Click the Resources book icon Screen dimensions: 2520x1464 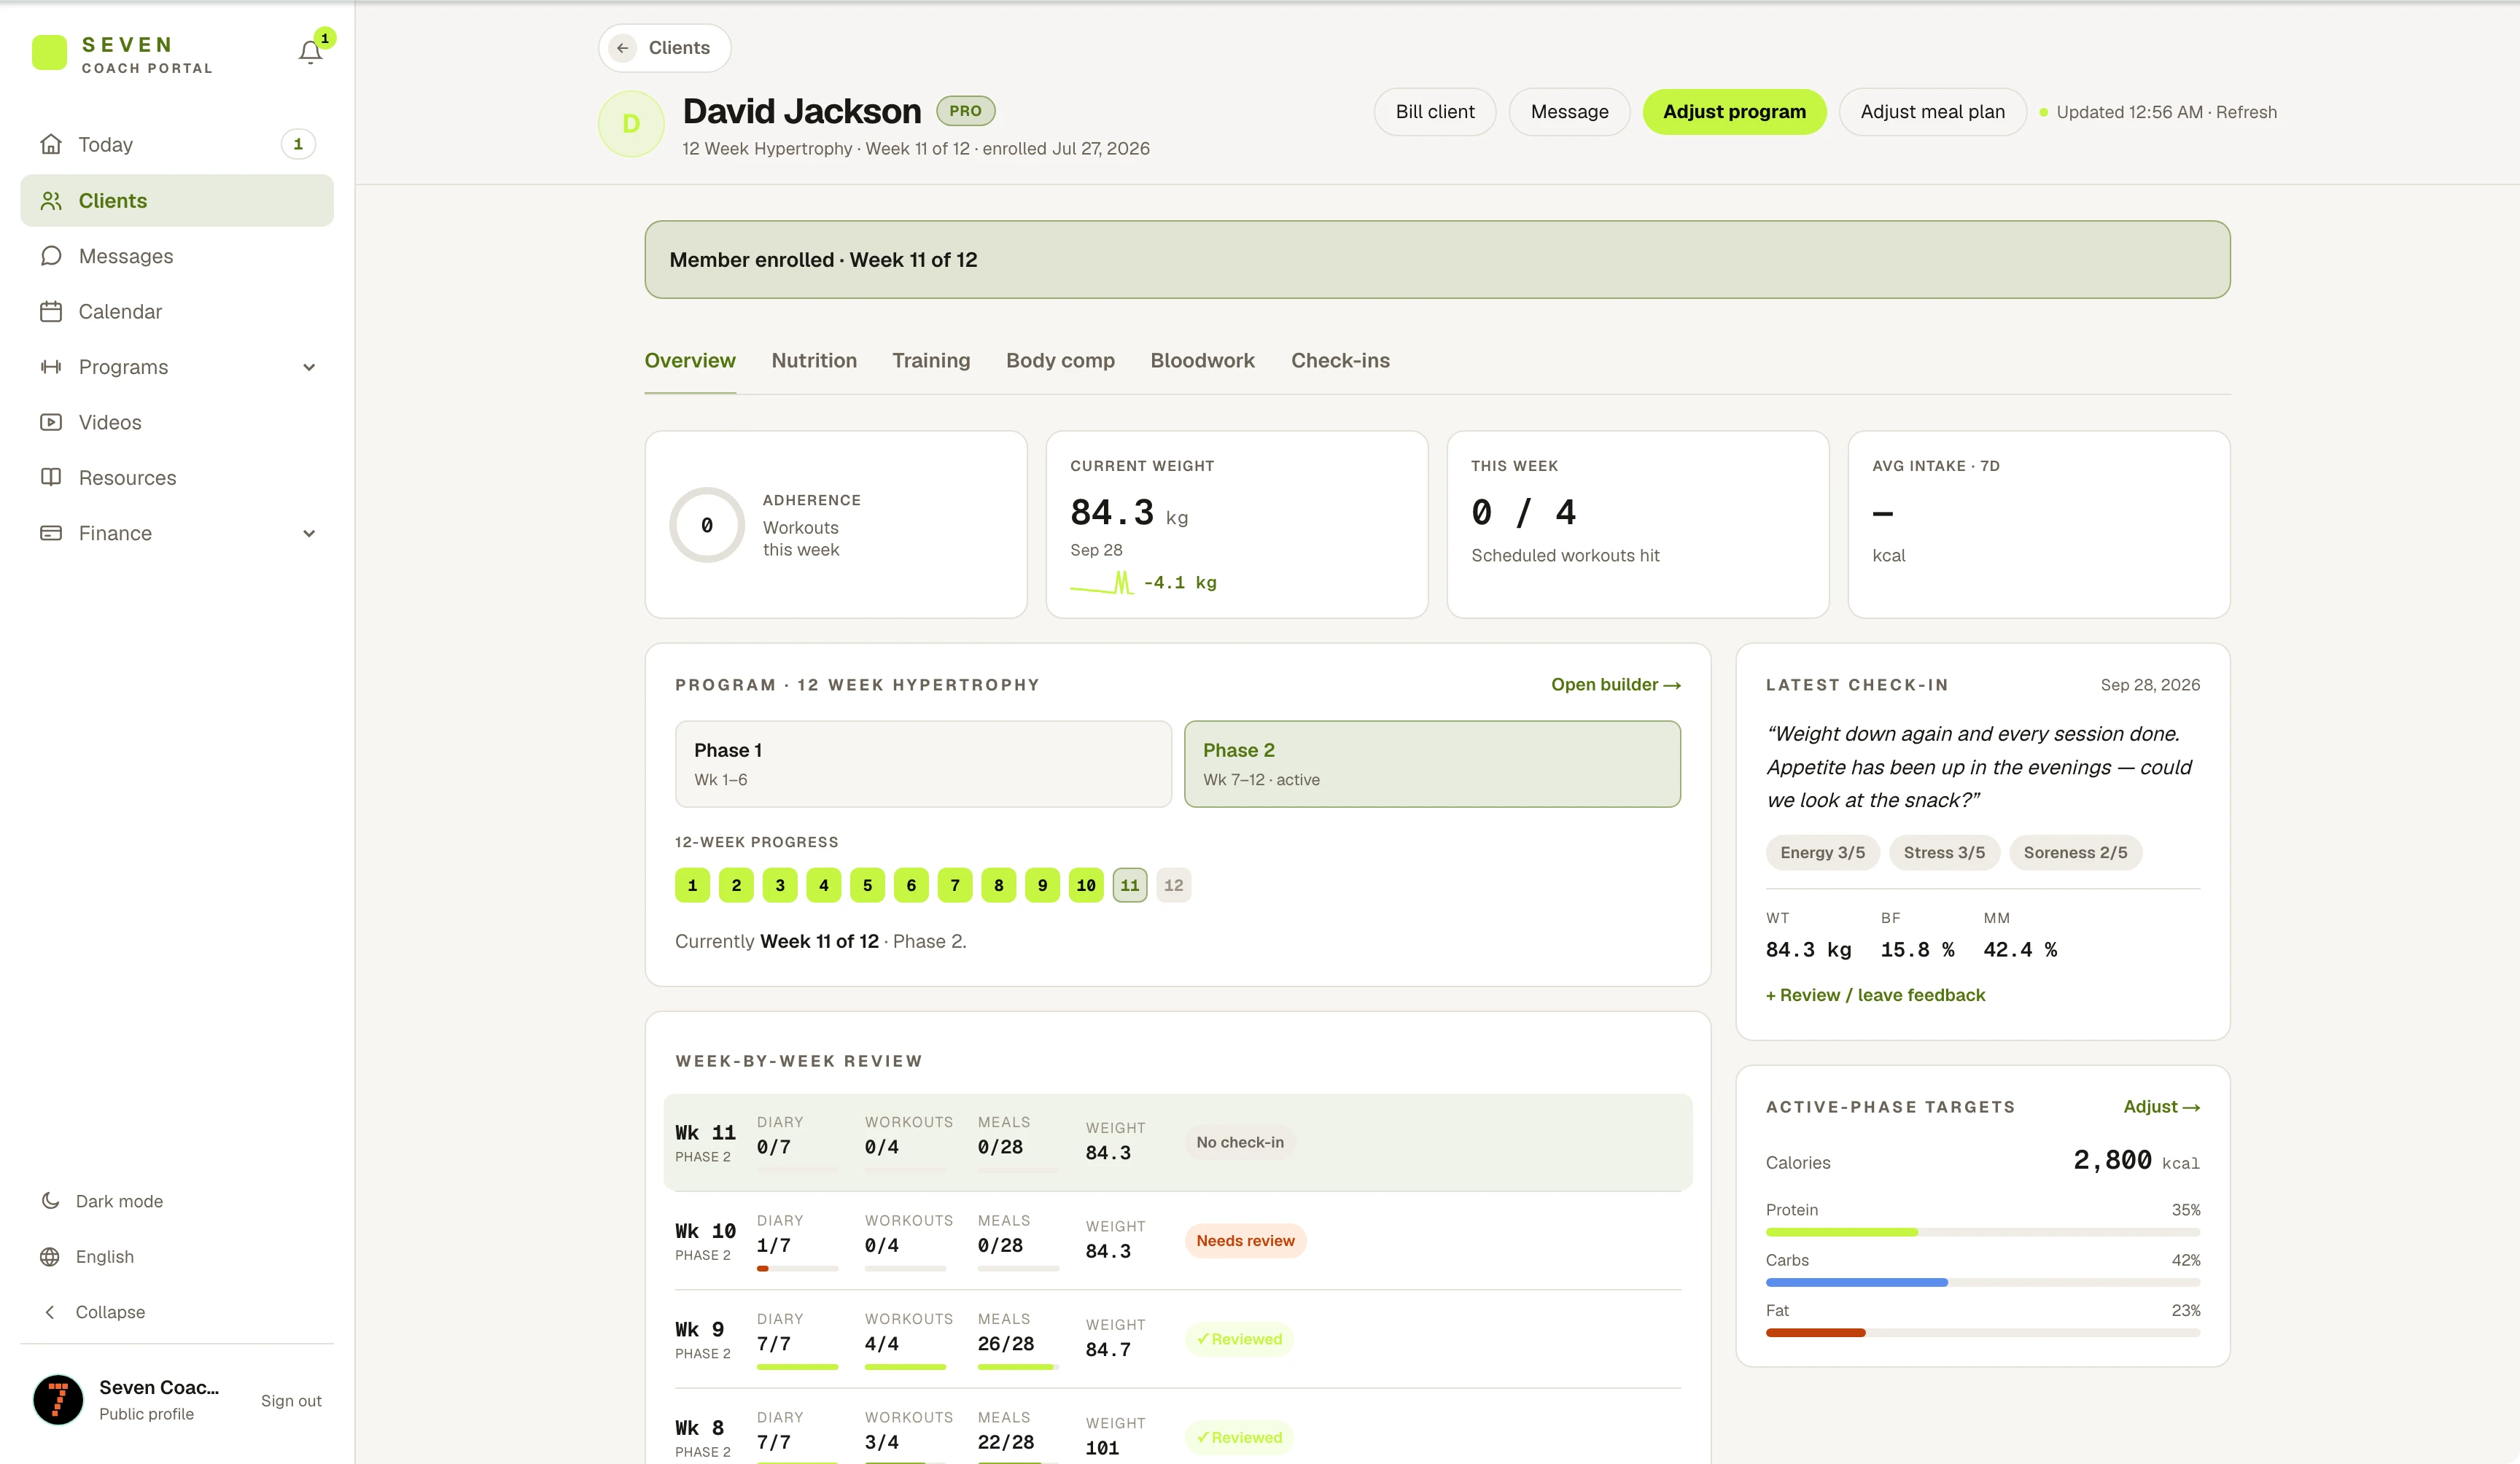click(x=51, y=477)
